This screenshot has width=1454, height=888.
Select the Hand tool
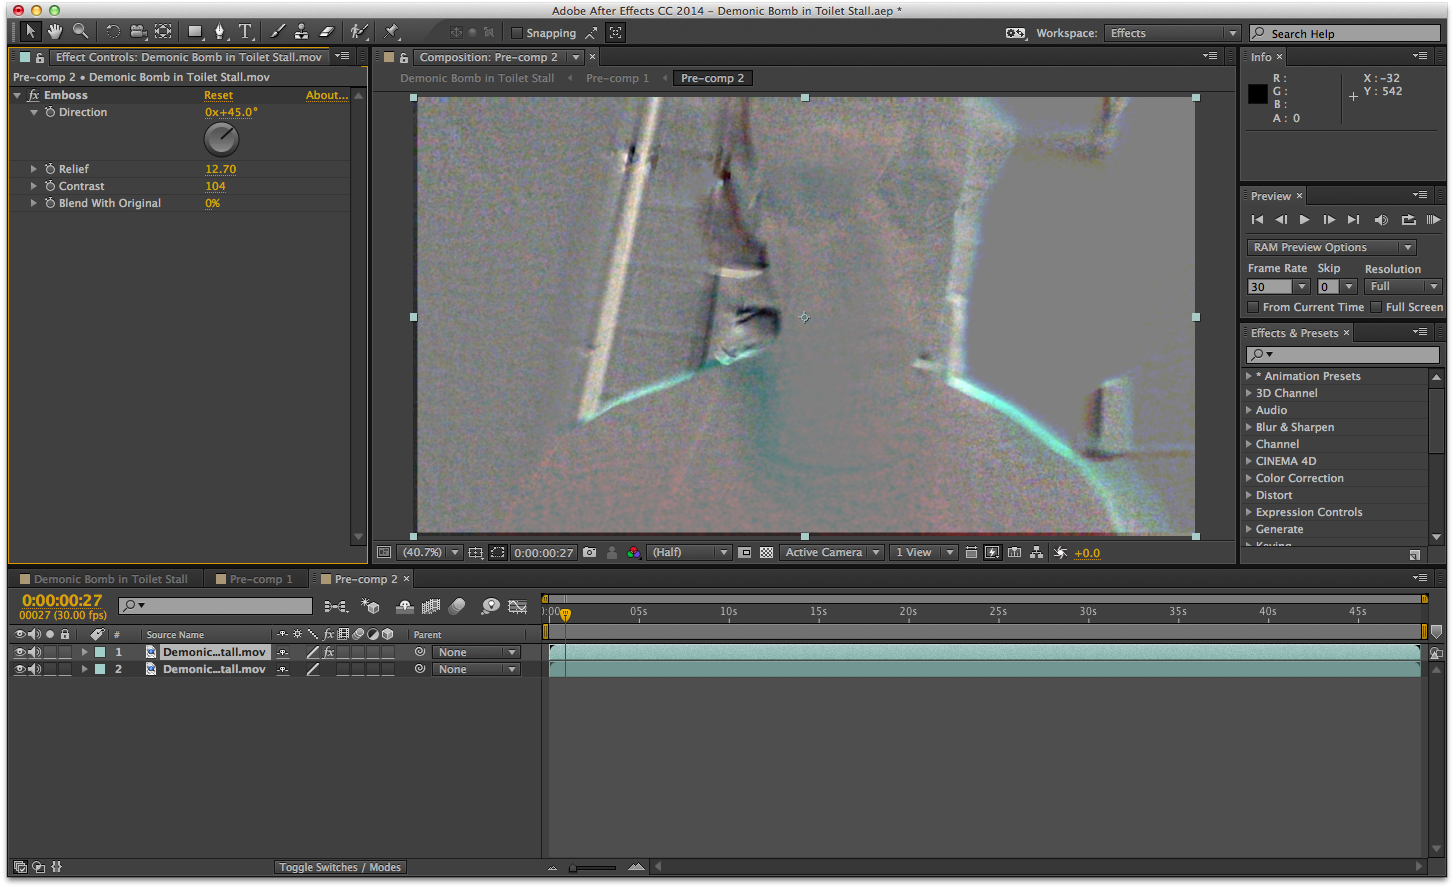pos(55,32)
